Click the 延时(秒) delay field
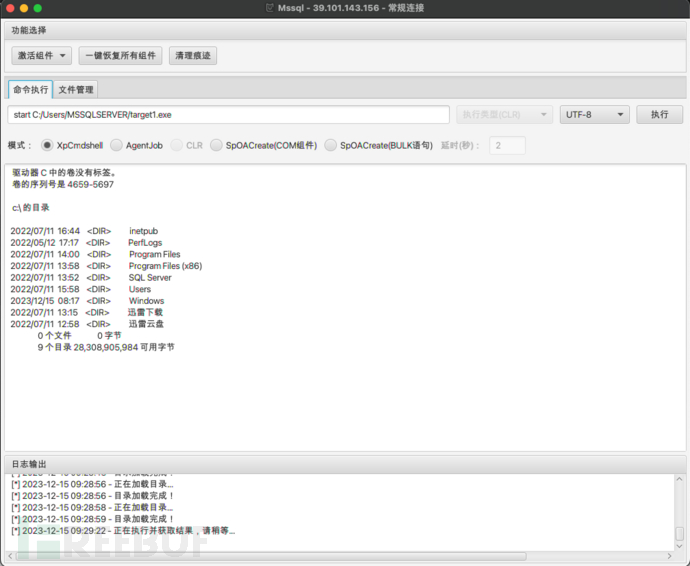690x566 pixels. coord(506,146)
